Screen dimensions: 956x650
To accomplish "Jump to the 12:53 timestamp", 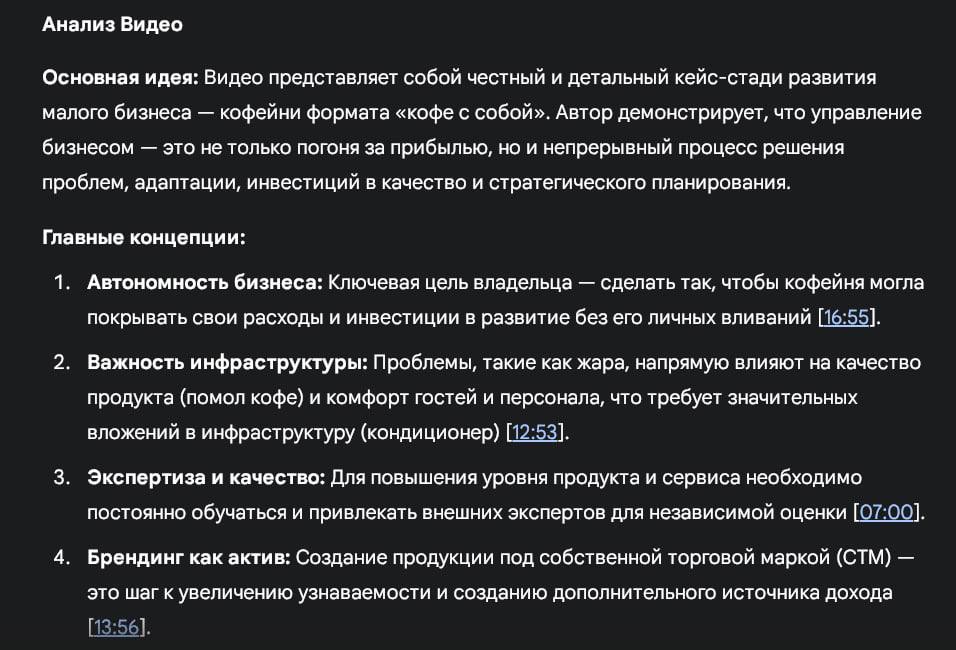I will pos(536,433).
